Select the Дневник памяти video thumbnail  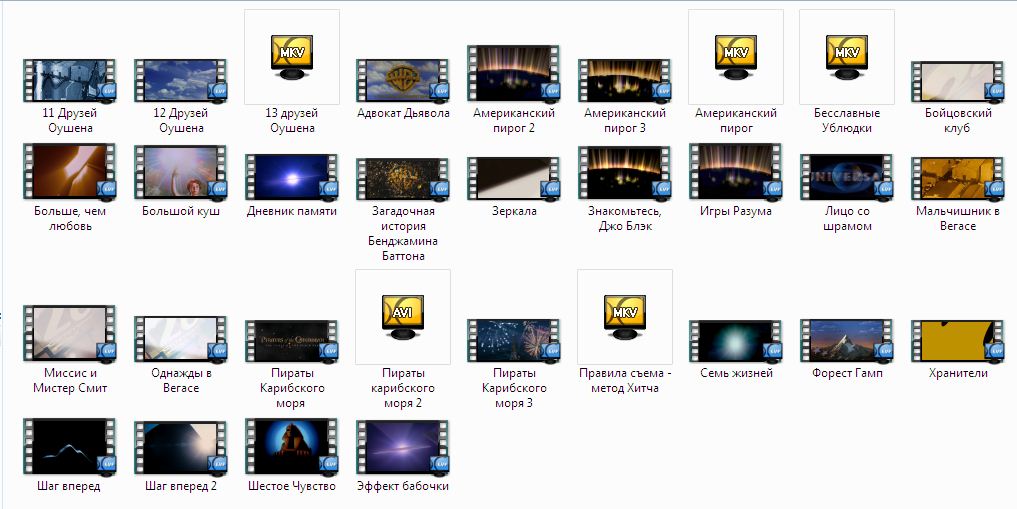292,176
